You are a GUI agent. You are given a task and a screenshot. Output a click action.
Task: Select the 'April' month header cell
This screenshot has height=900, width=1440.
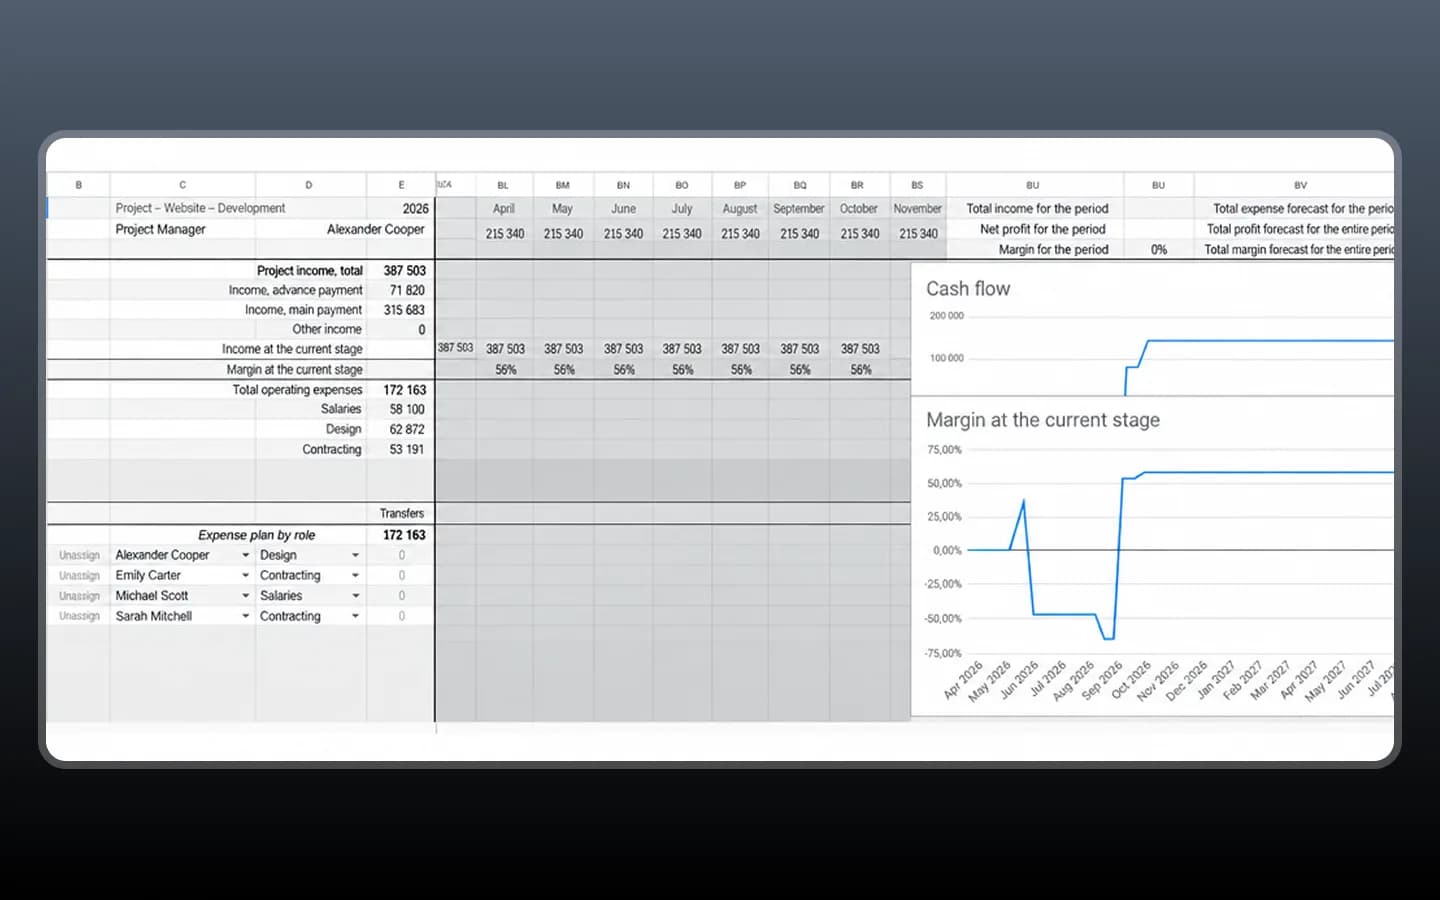click(504, 209)
